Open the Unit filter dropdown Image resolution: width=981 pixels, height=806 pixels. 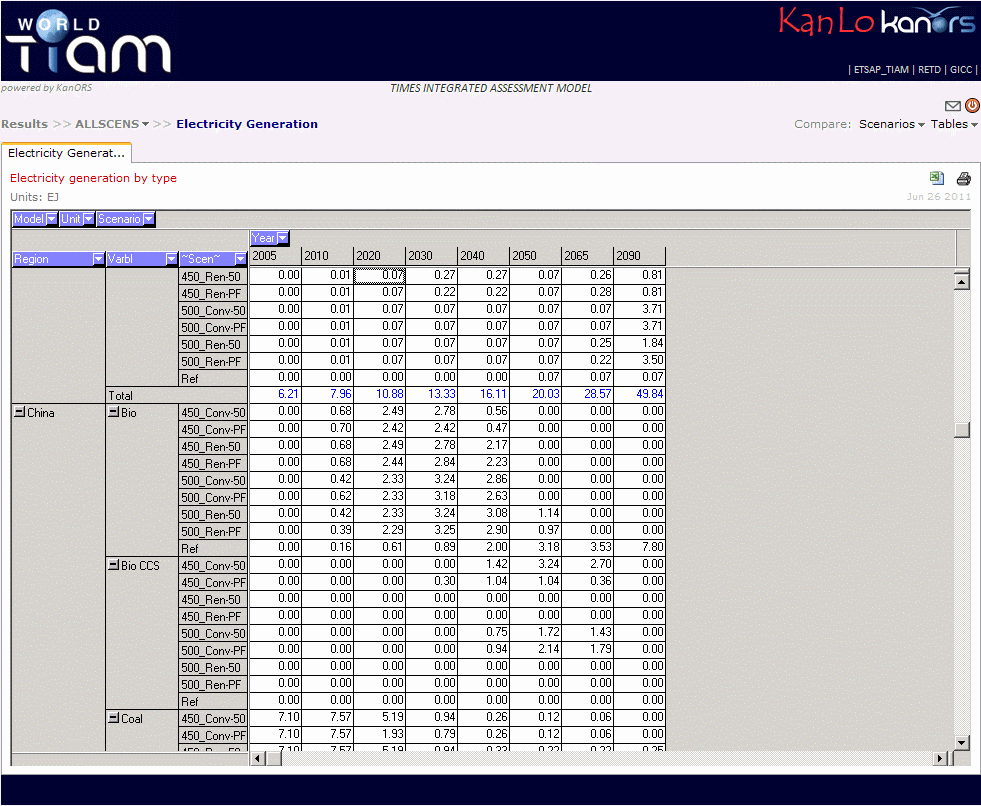[x=88, y=219]
